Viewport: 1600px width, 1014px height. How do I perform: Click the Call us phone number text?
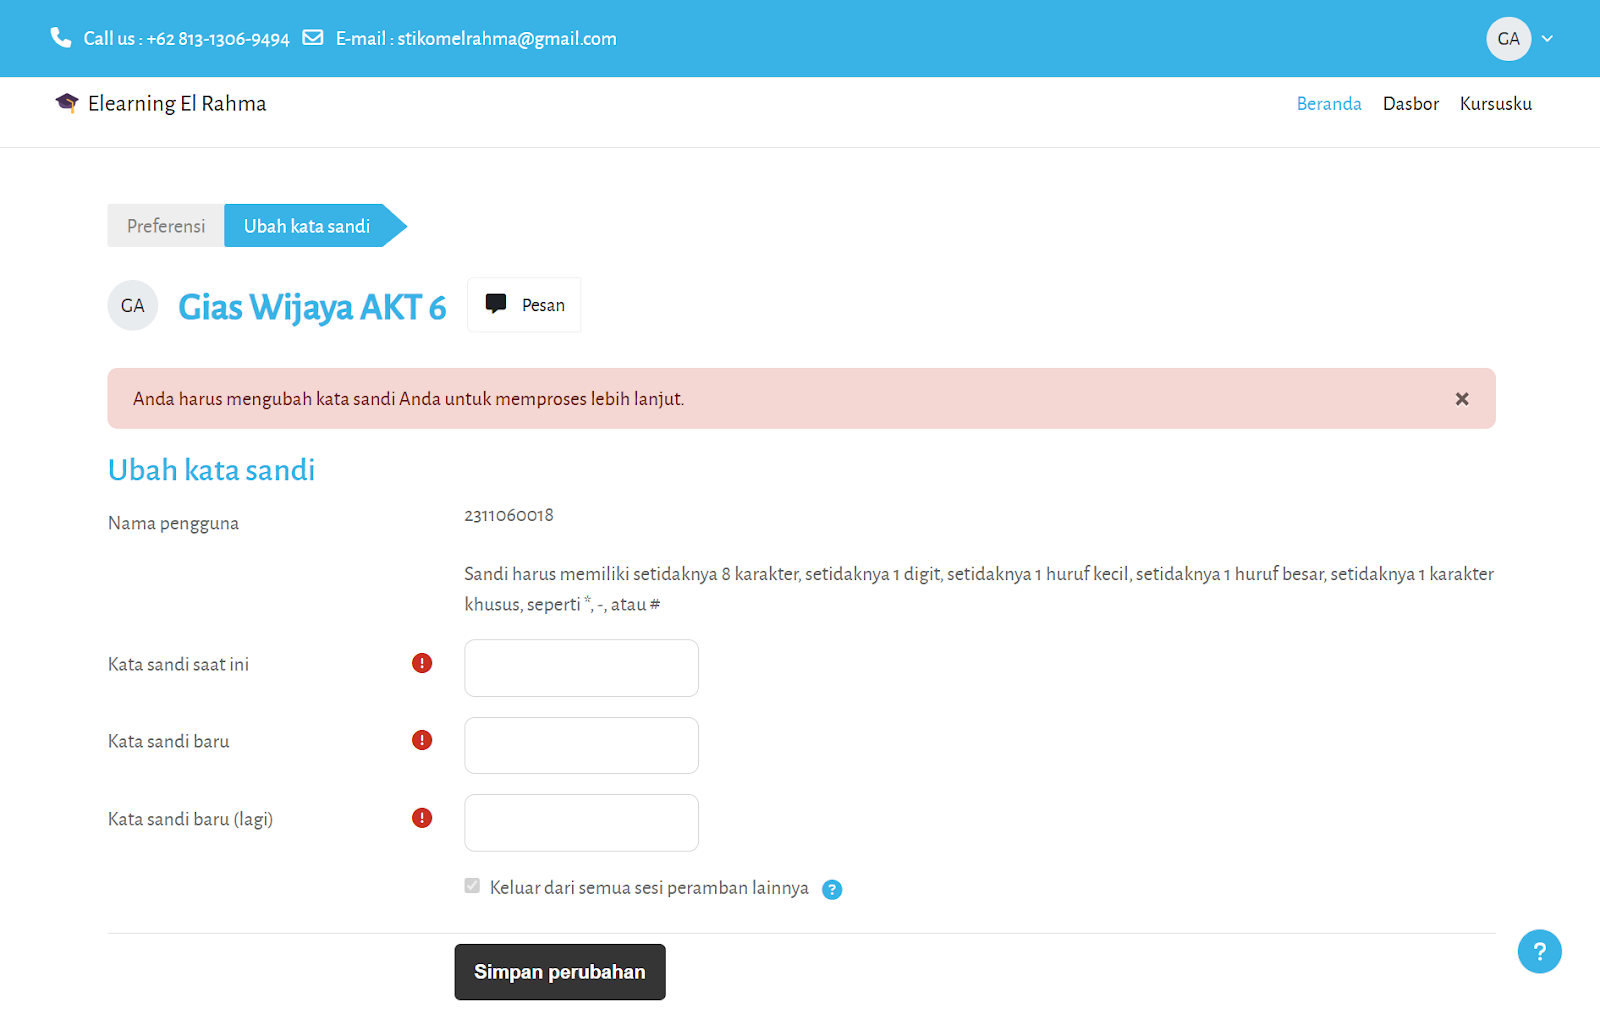(x=186, y=39)
